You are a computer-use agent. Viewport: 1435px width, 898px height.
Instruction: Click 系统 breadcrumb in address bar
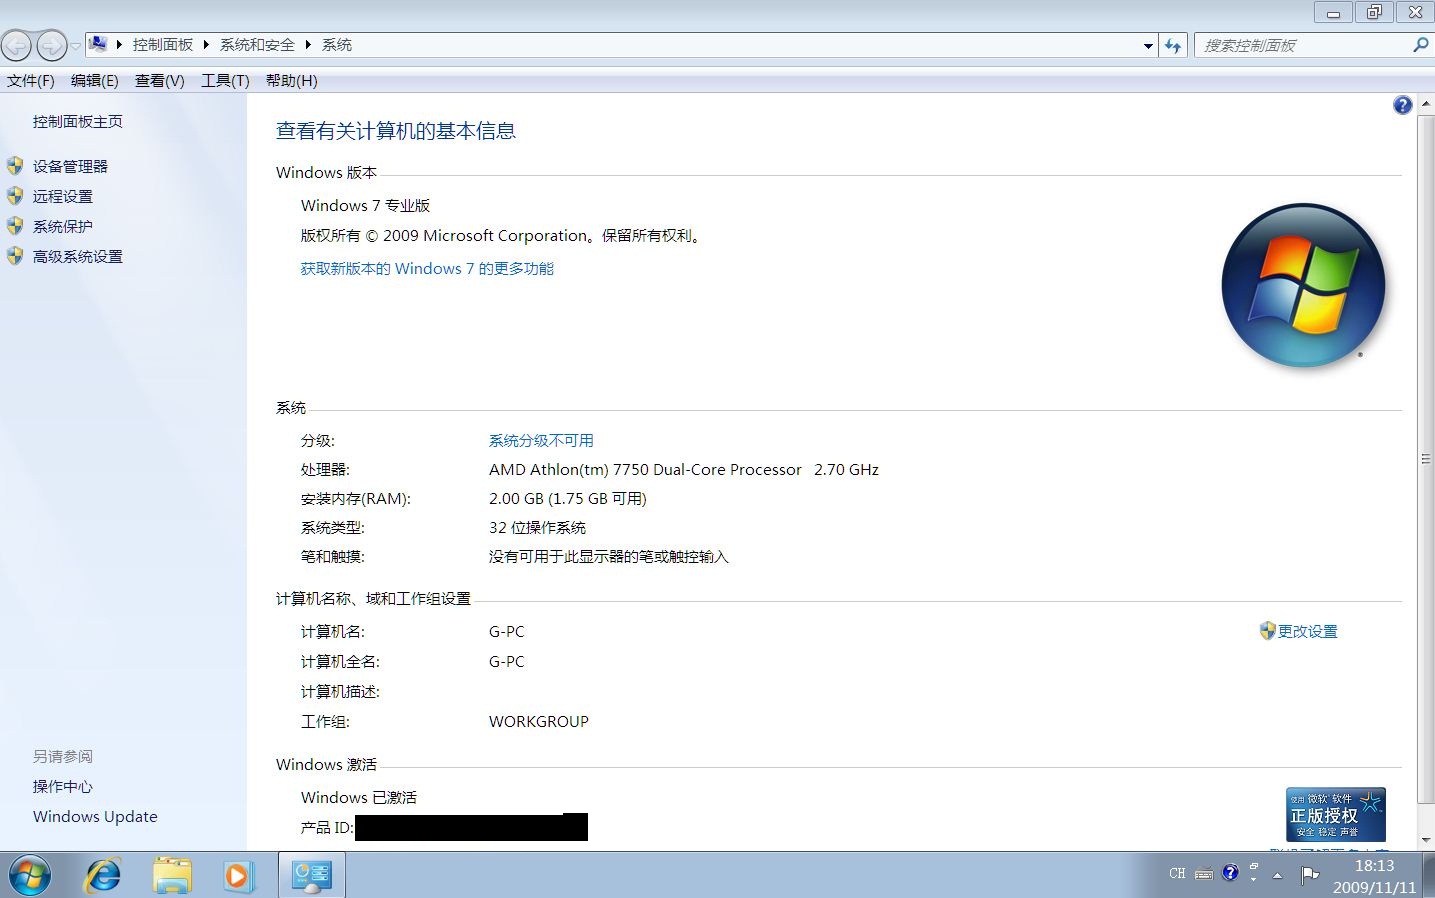(x=337, y=45)
